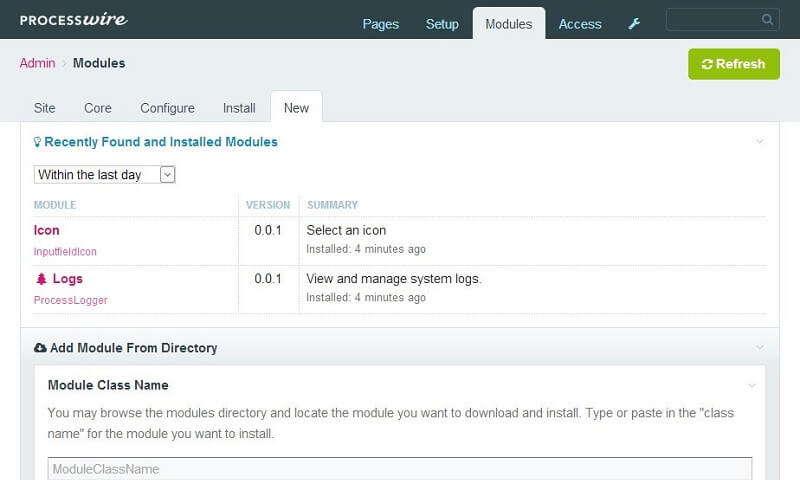
Task: Open the wrench tools icon in the top navigation
Action: tap(634, 23)
